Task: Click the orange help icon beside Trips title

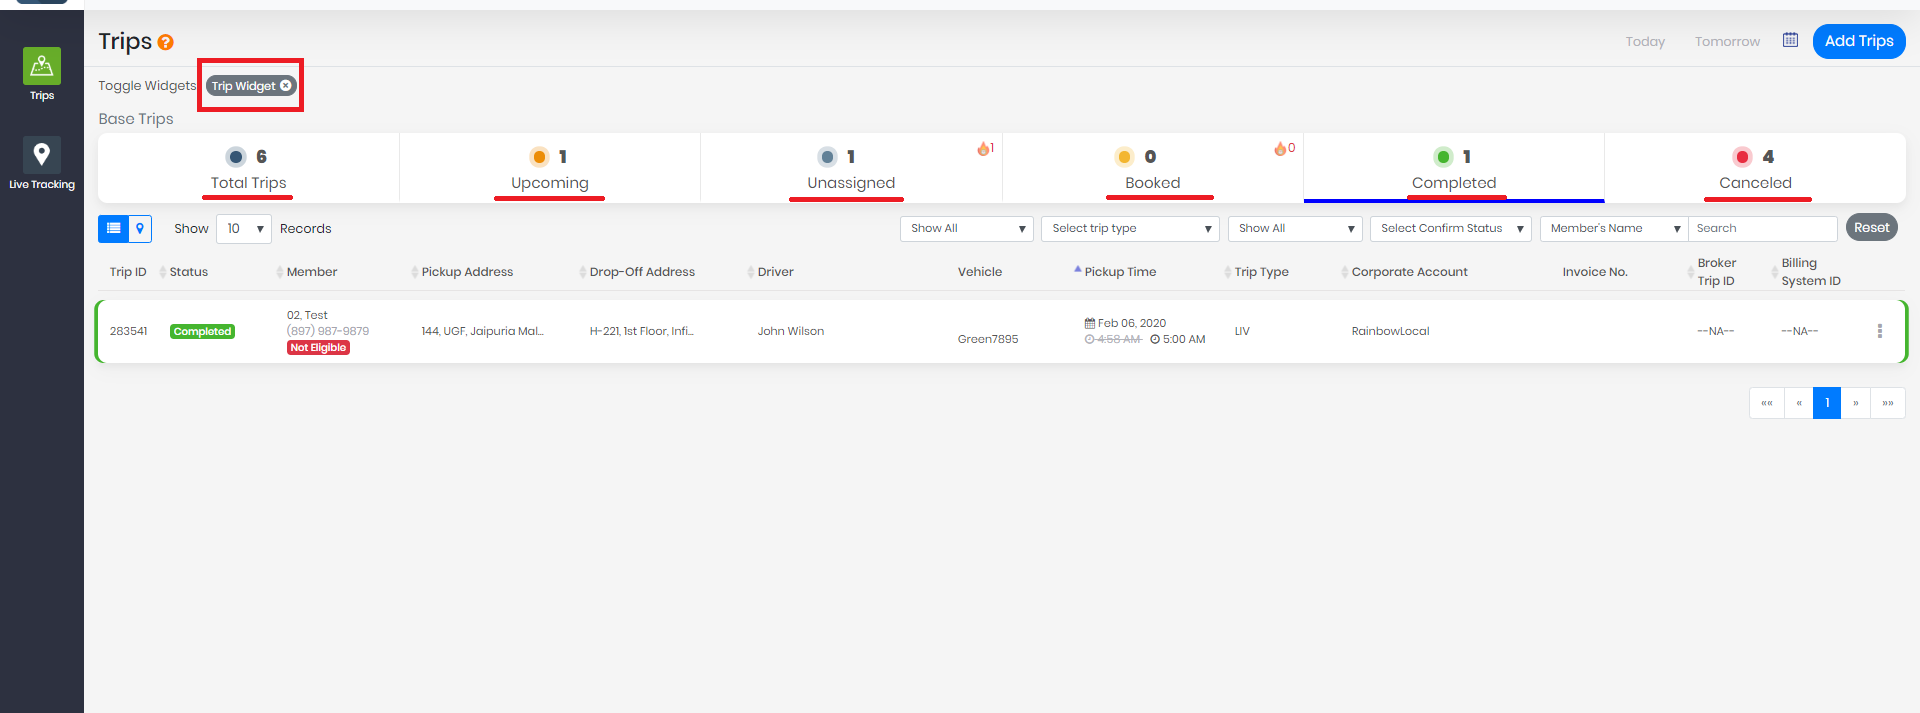Action: [x=166, y=42]
